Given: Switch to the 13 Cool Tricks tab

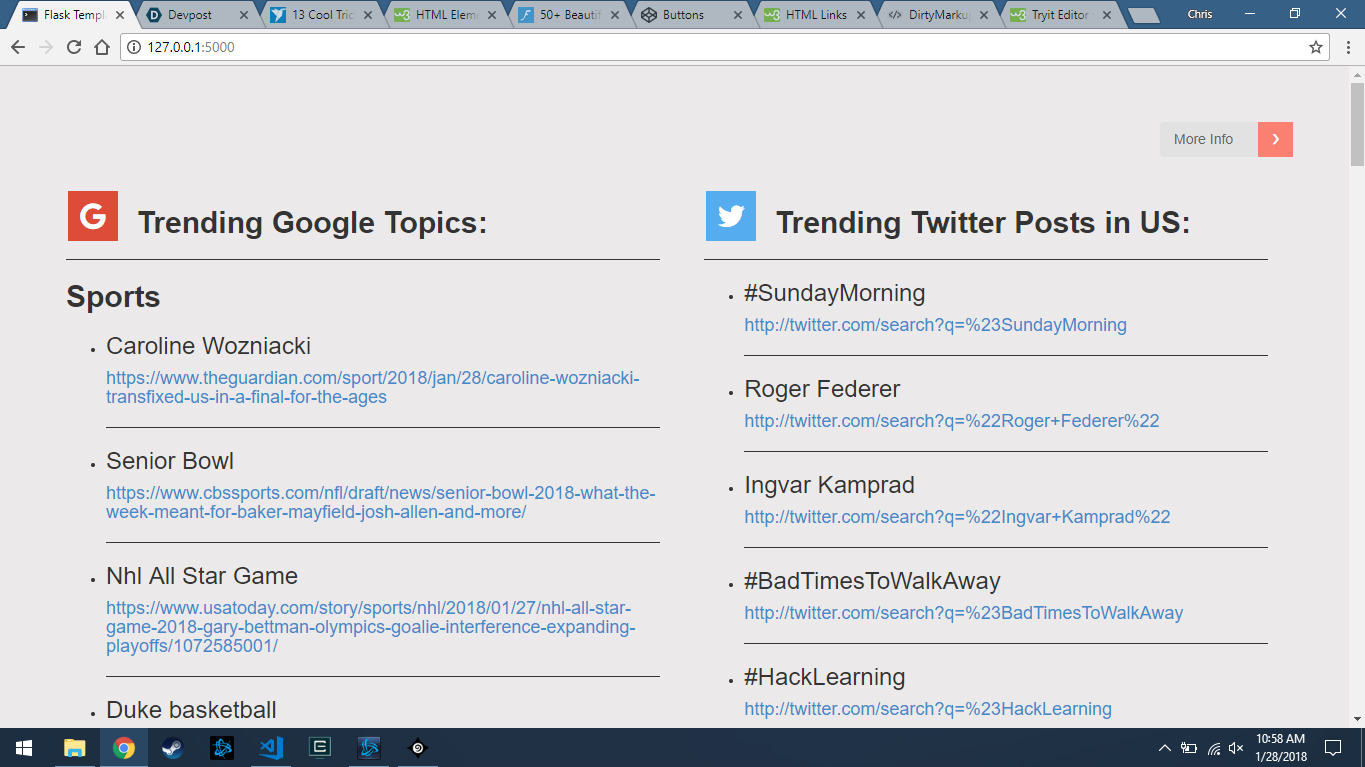Looking at the screenshot, I should point(322,15).
